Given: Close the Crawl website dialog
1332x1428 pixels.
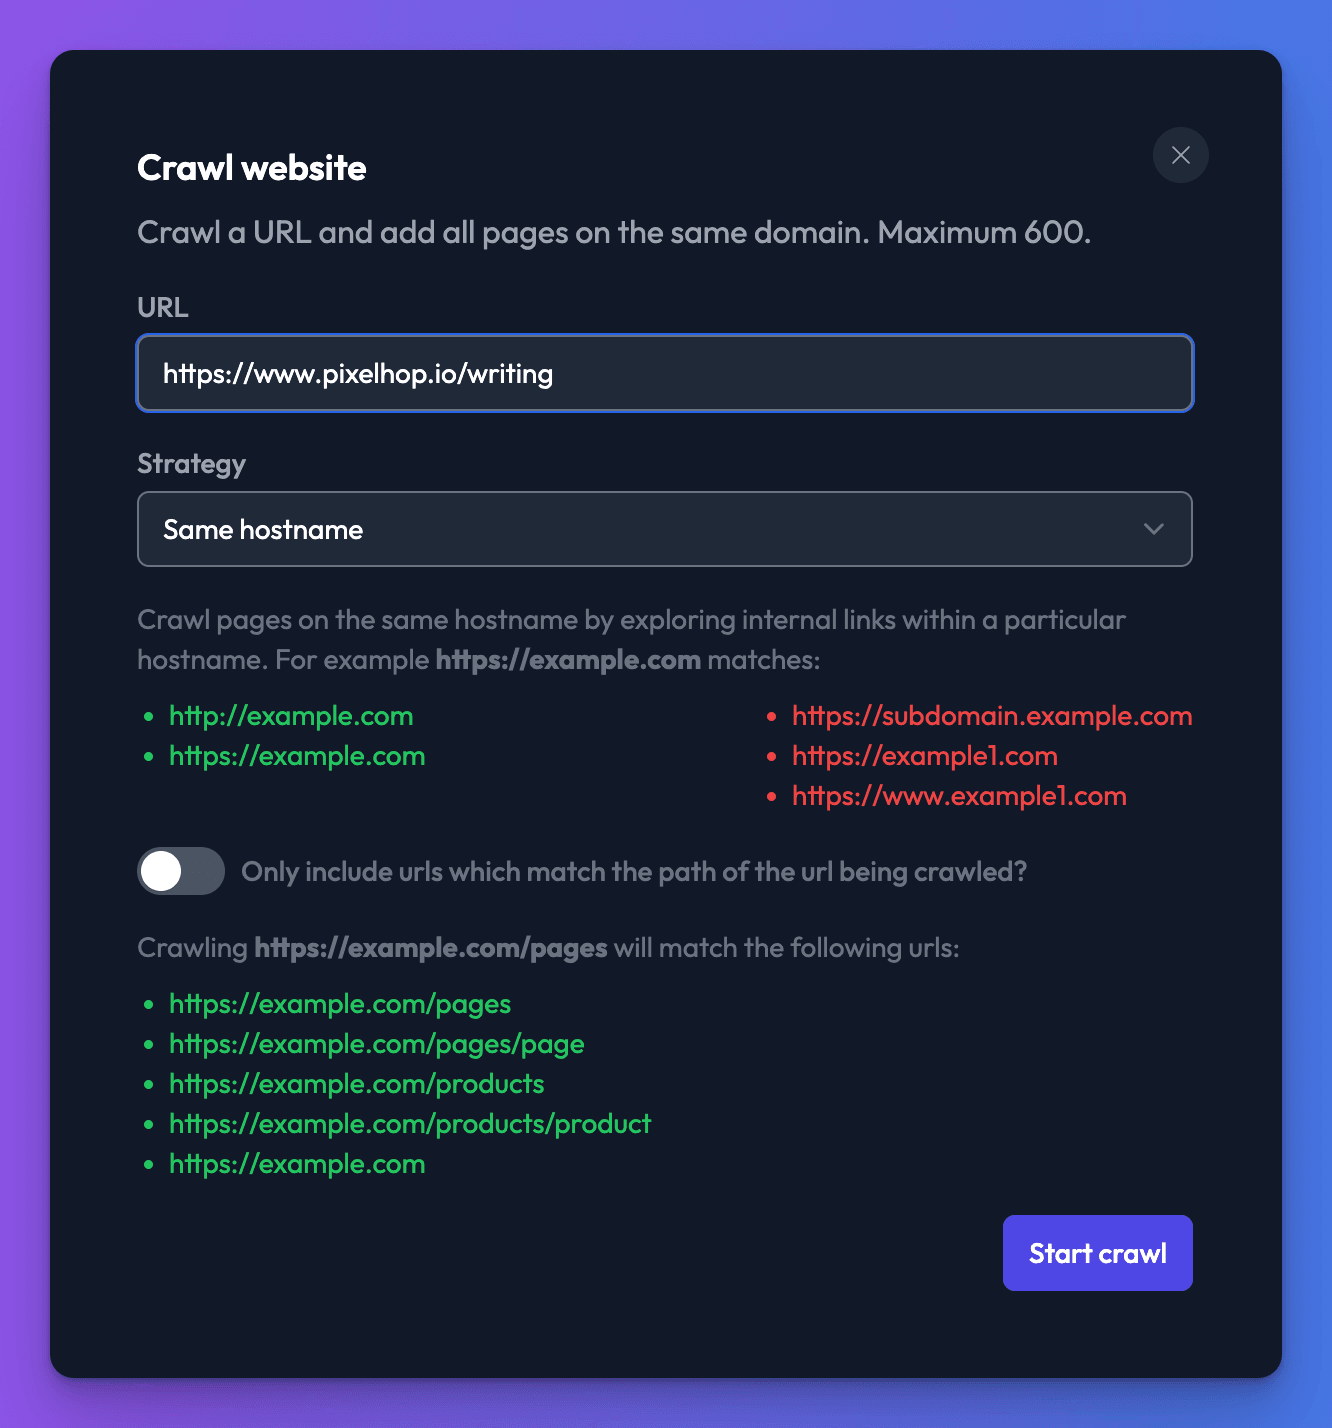Looking at the screenshot, I should [1180, 155].
